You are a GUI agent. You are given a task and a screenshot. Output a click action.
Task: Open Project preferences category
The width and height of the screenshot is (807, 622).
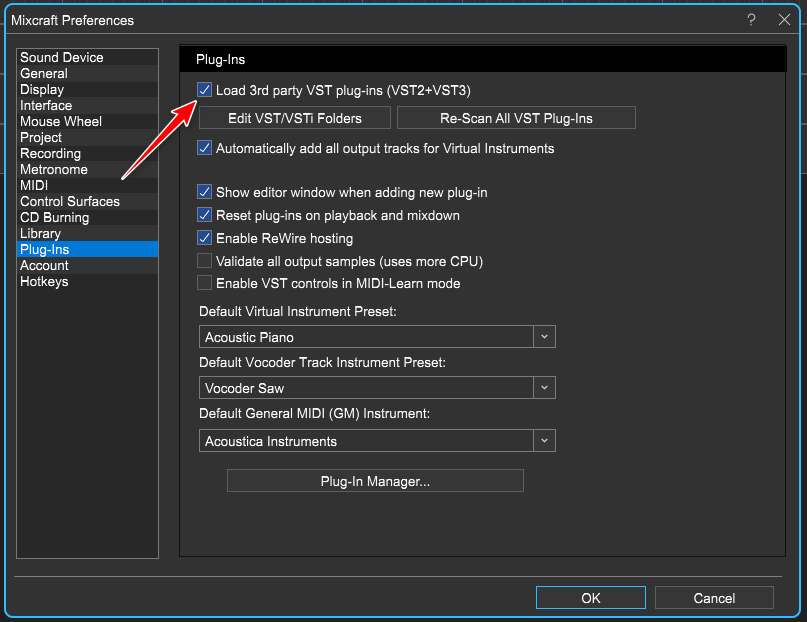coord(87,137)
